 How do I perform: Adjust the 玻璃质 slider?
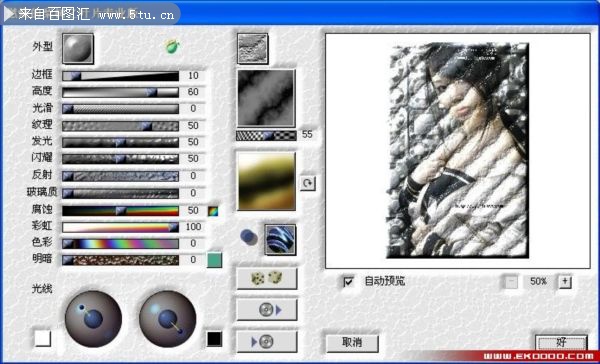(121, 193)
